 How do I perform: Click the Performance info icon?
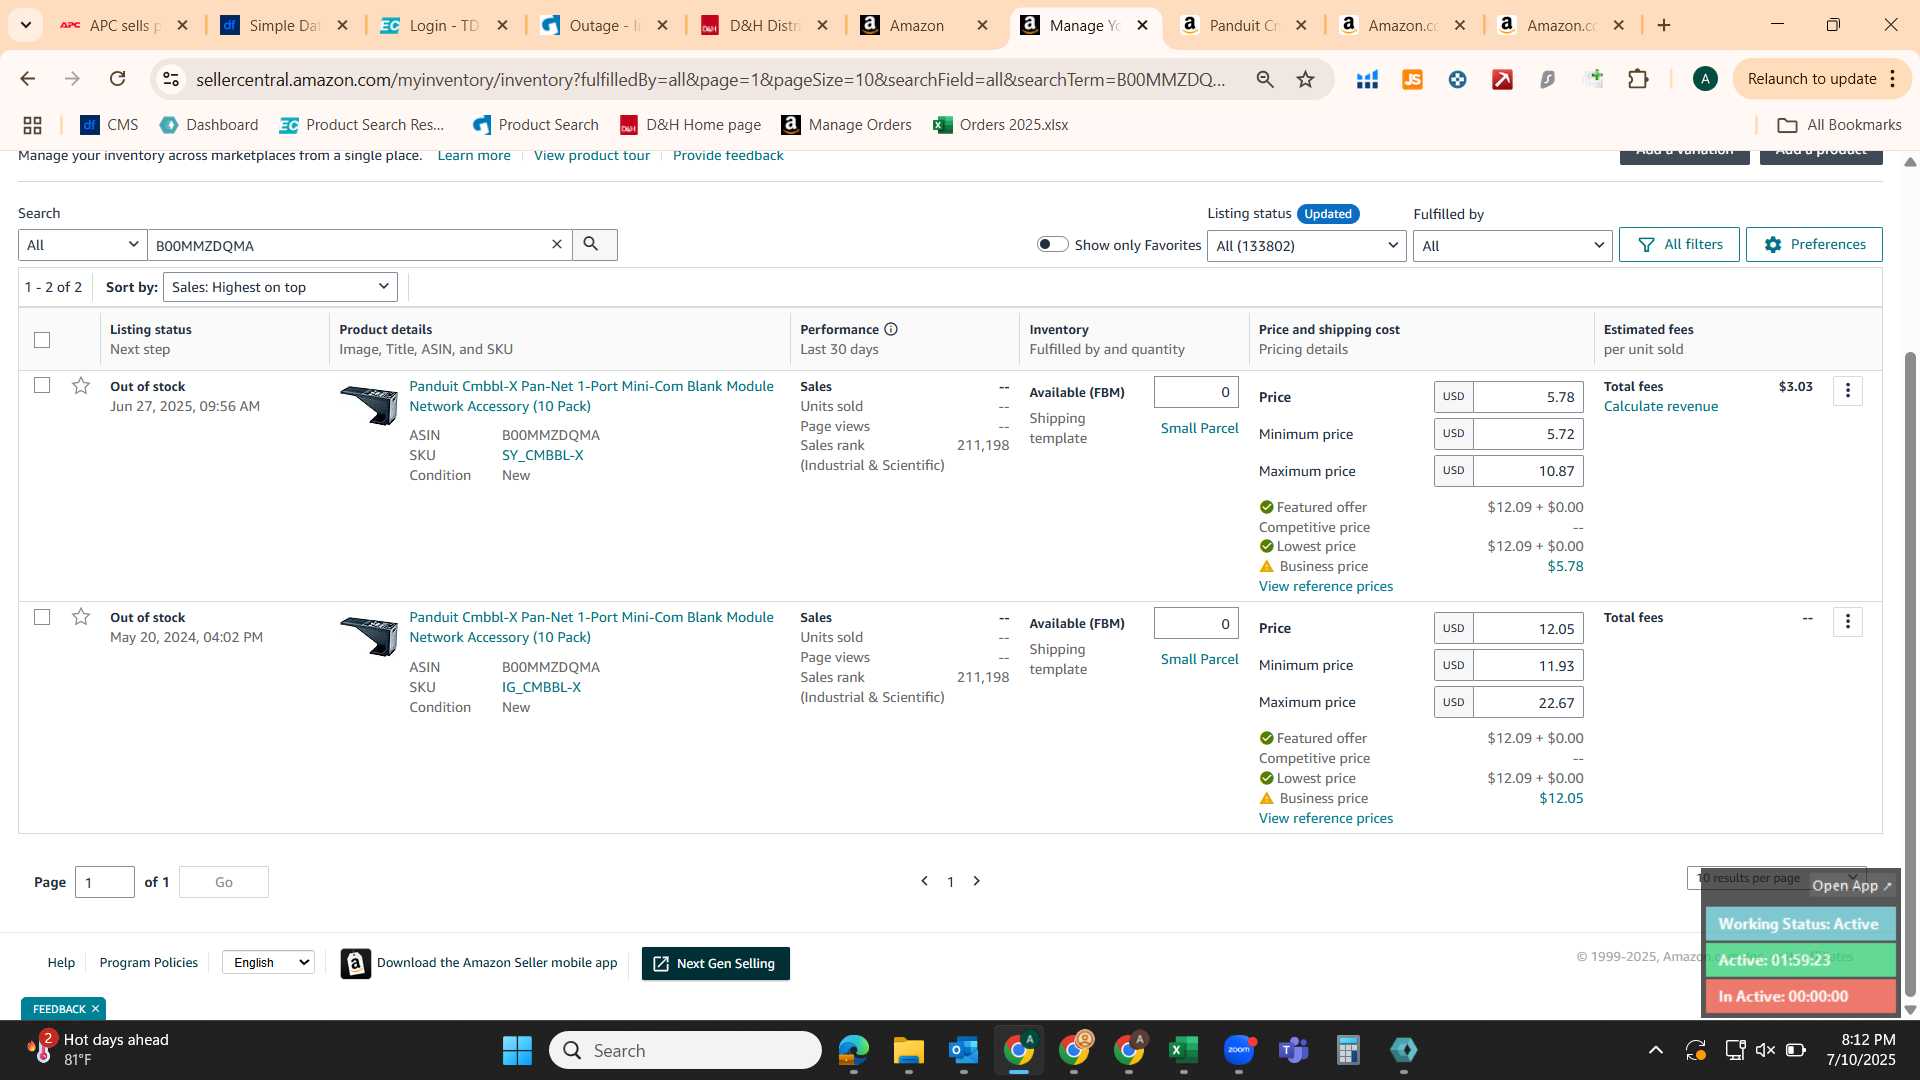coord(890,329)
